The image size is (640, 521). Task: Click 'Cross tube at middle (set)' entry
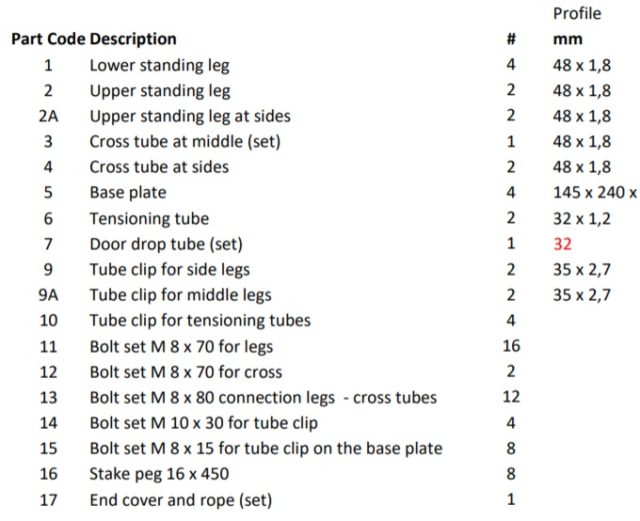(185, 142)
